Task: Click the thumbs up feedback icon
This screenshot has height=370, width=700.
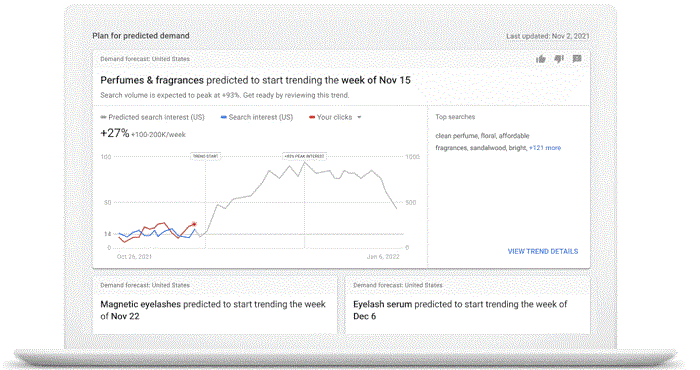Action: (541, 59)
